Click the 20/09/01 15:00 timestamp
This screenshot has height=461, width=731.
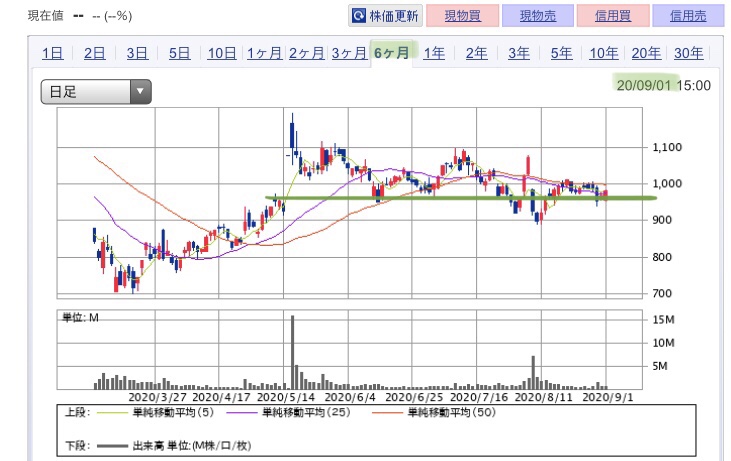pyautogui.click(x=663, y=85)
